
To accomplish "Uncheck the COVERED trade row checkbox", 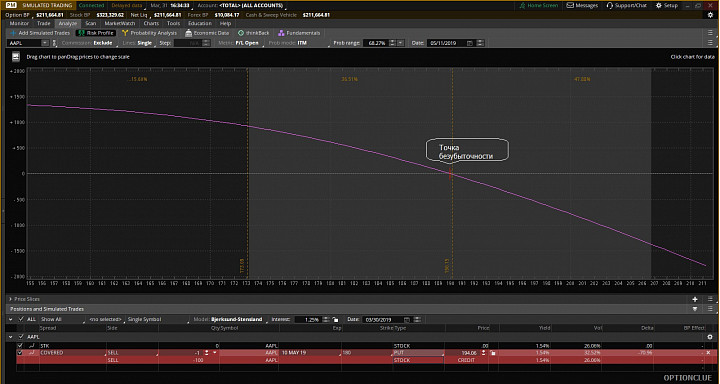I will [20, 353].
